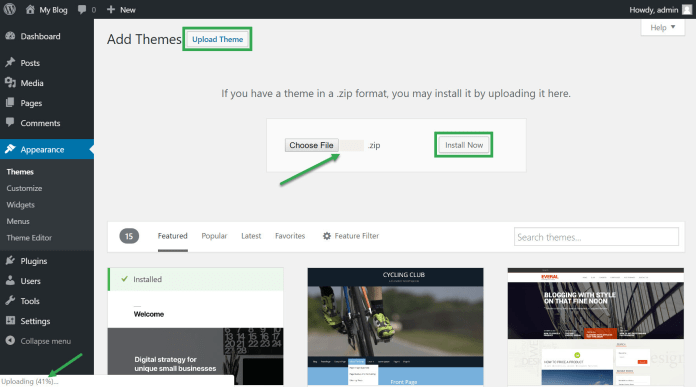Screen dimensions: 696x387
Task: Open the Users icon in sidebar
Action: tap(10, 280)
